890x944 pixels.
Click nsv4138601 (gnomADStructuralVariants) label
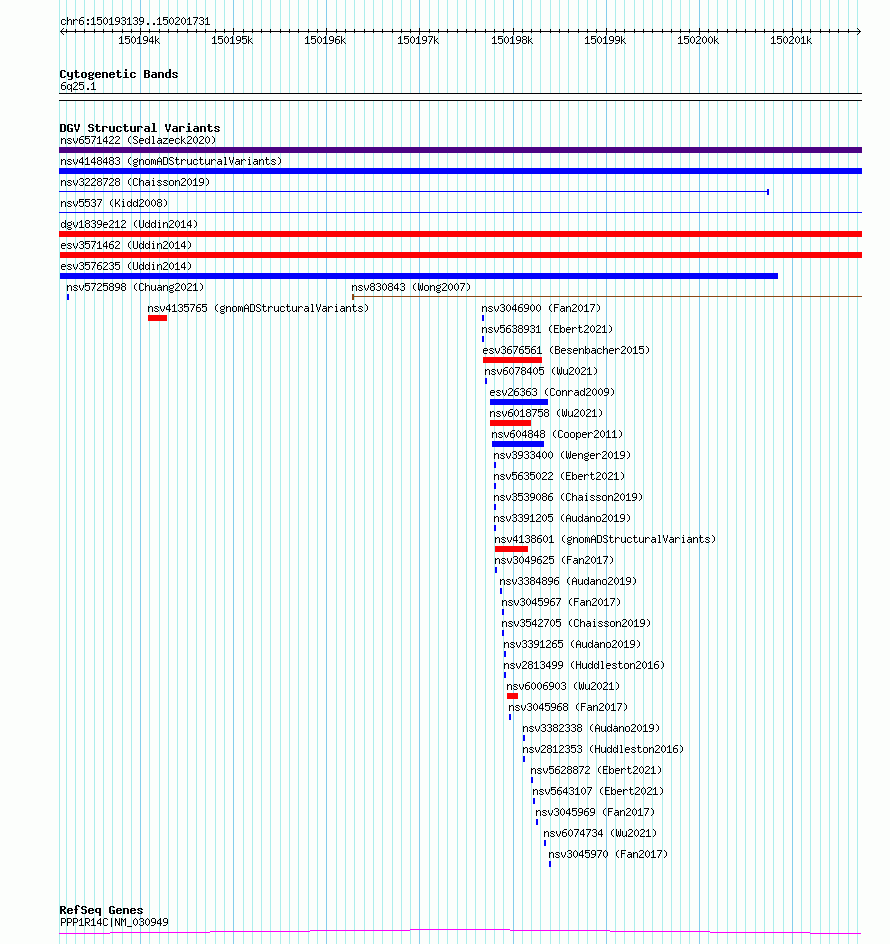point(605,539)
